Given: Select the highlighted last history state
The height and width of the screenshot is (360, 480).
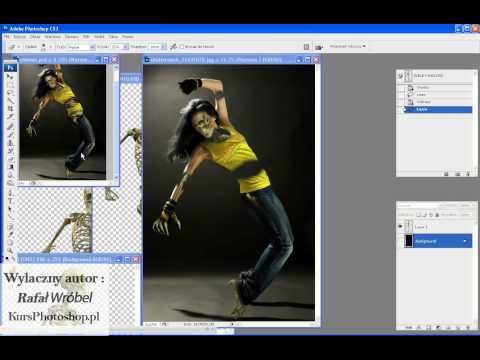Looking at the screenshot, I should pyautogui.click(x=438, y=109).
